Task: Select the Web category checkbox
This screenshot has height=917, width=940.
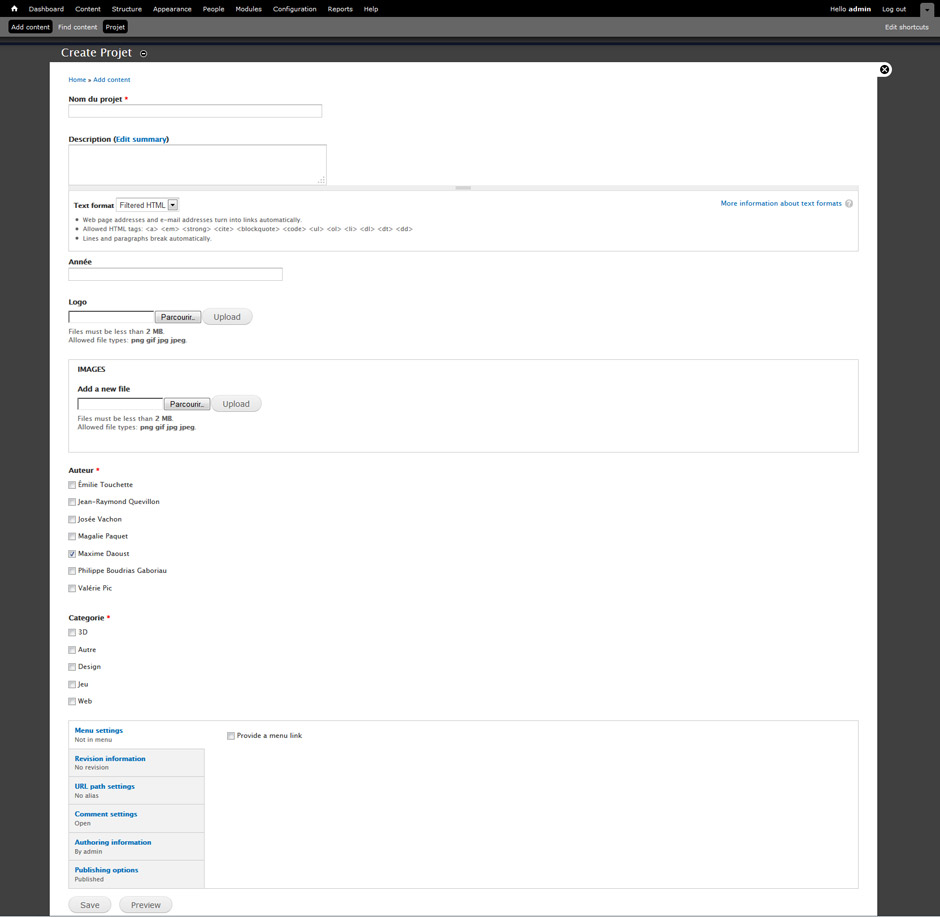Action: click(x=72, y=701)
